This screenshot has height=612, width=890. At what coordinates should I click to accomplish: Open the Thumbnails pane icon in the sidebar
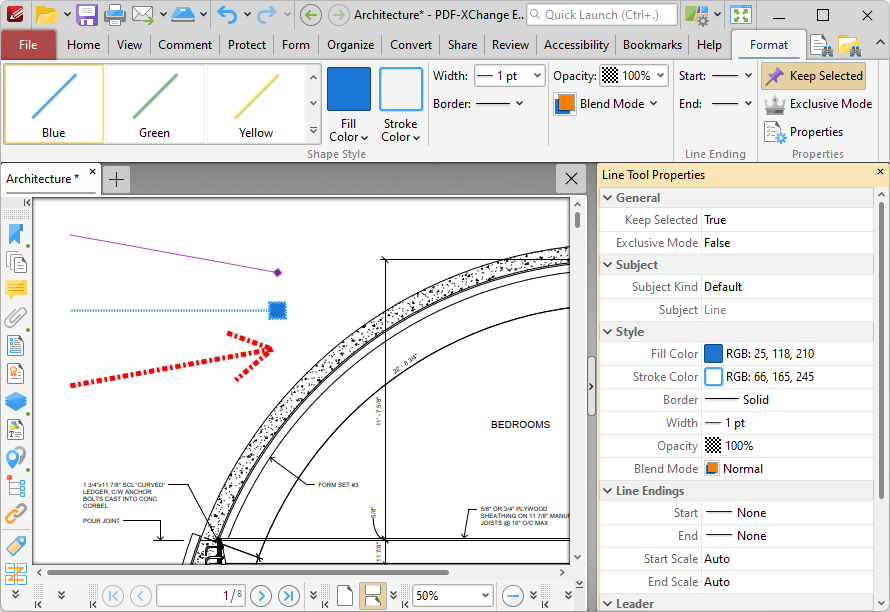[16, 262]
